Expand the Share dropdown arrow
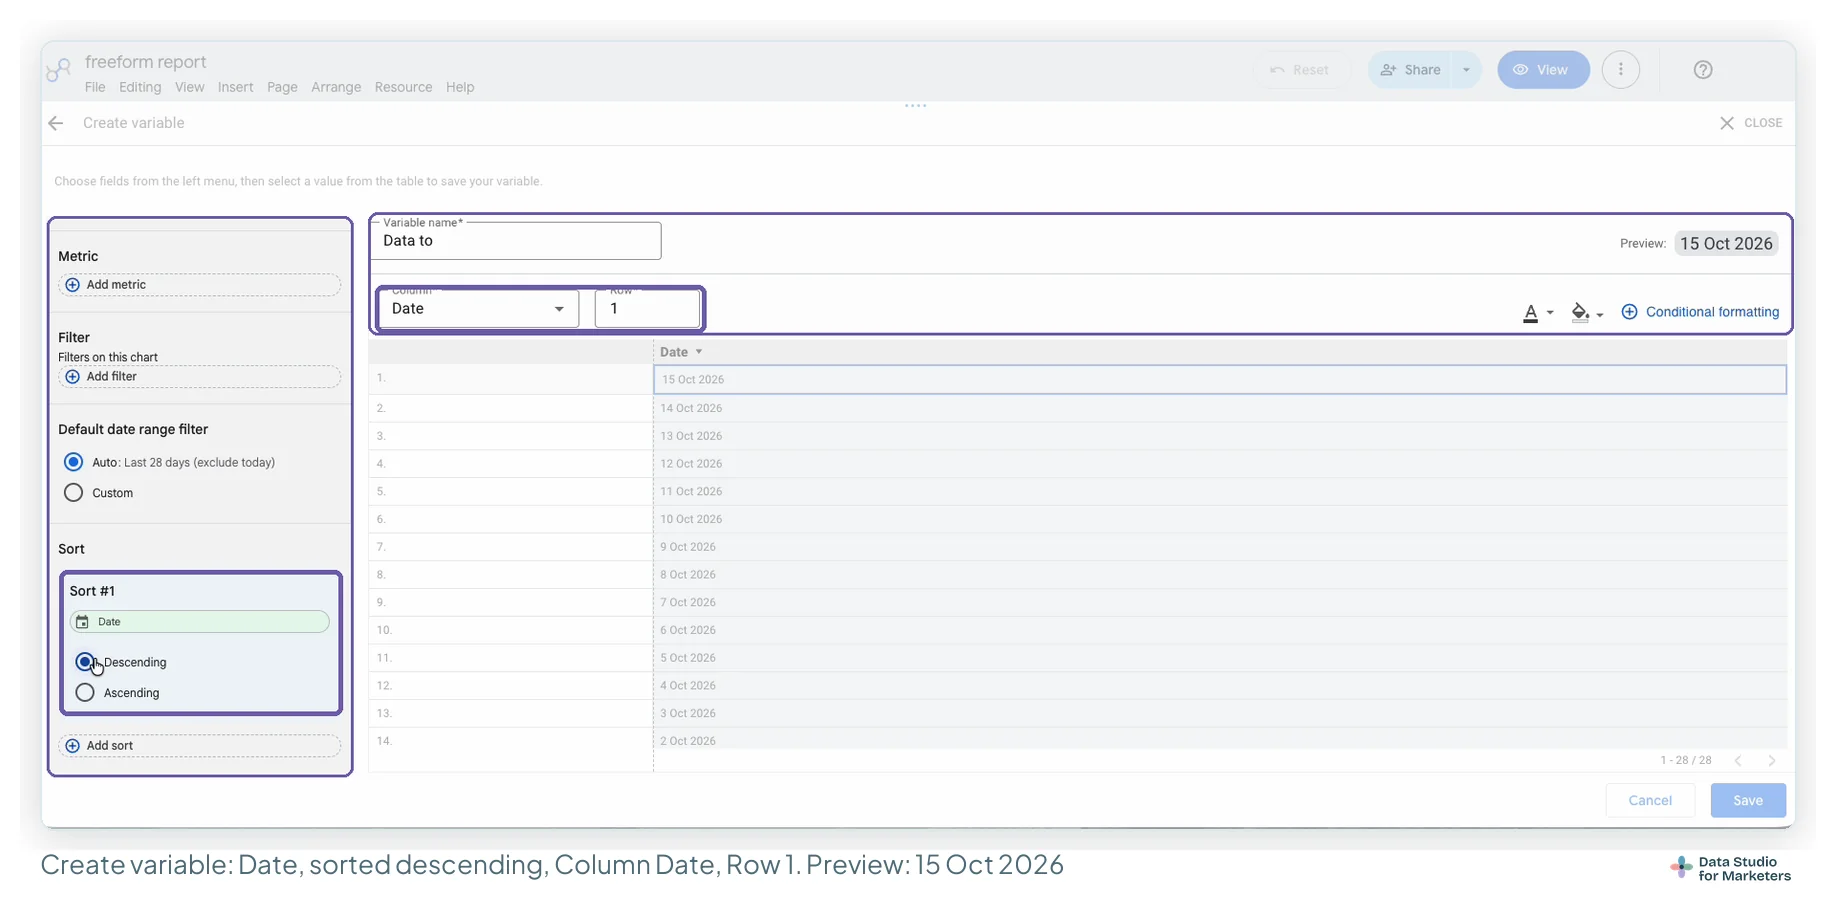 (x=1466, y=70)
